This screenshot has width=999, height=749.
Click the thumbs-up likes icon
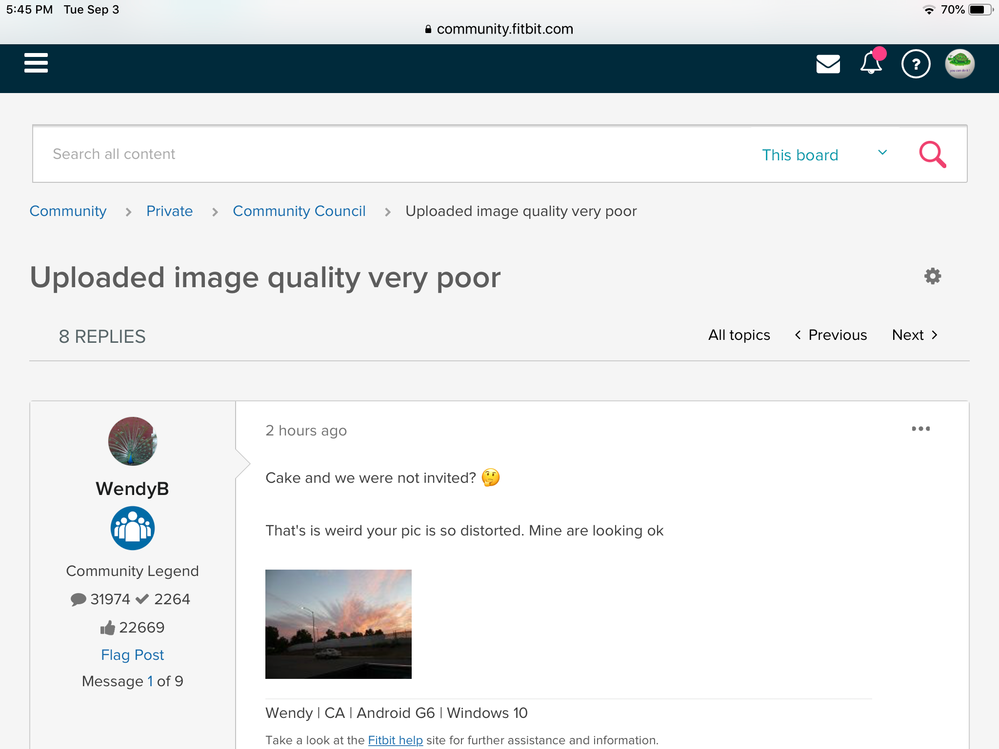107,628
